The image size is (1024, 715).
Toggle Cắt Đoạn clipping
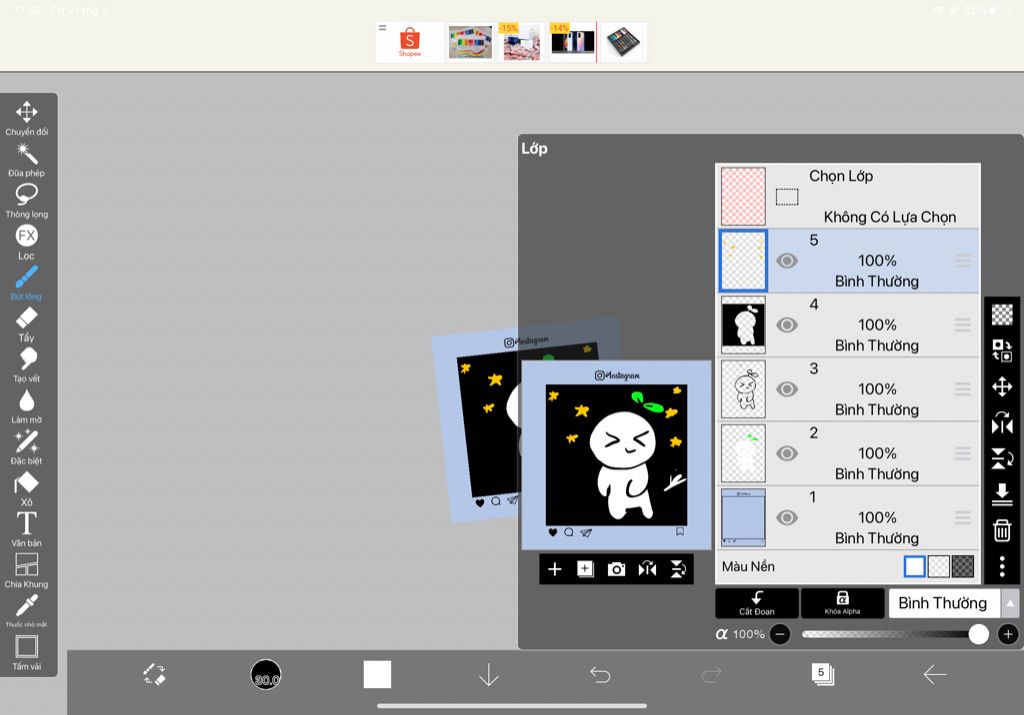point(757,603)
